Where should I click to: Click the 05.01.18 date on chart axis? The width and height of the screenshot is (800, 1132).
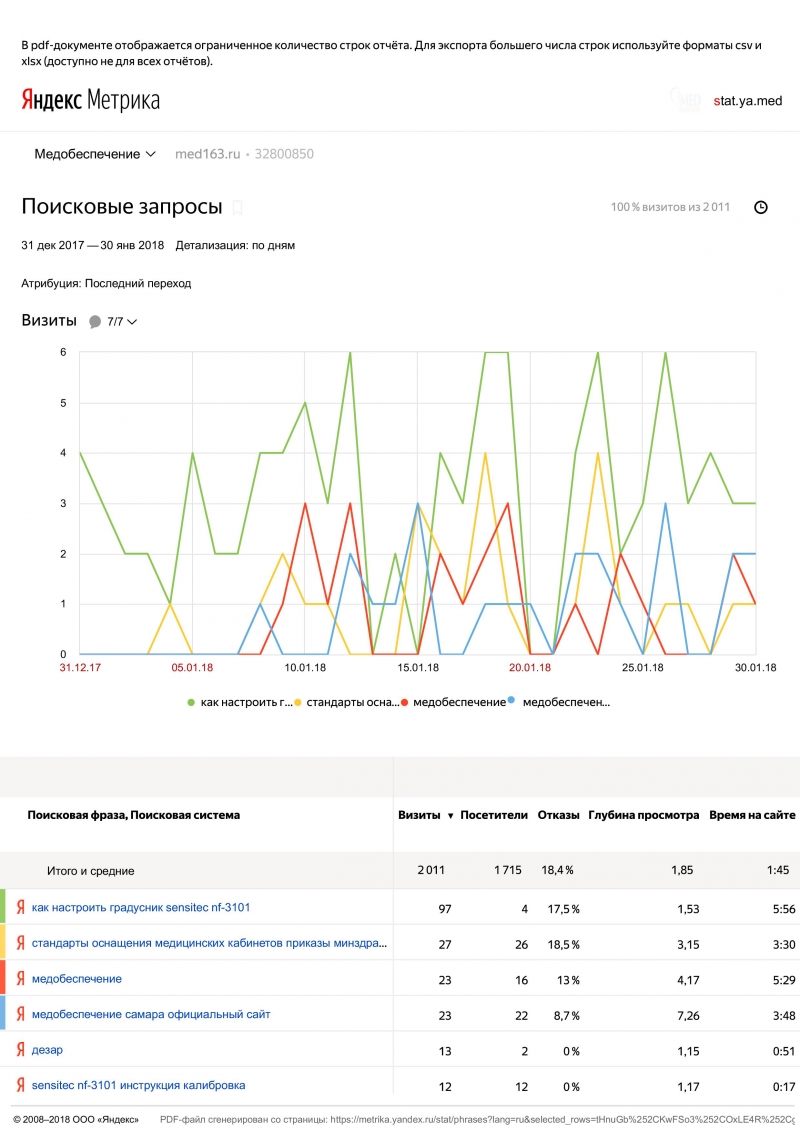[x=192, y=668]
